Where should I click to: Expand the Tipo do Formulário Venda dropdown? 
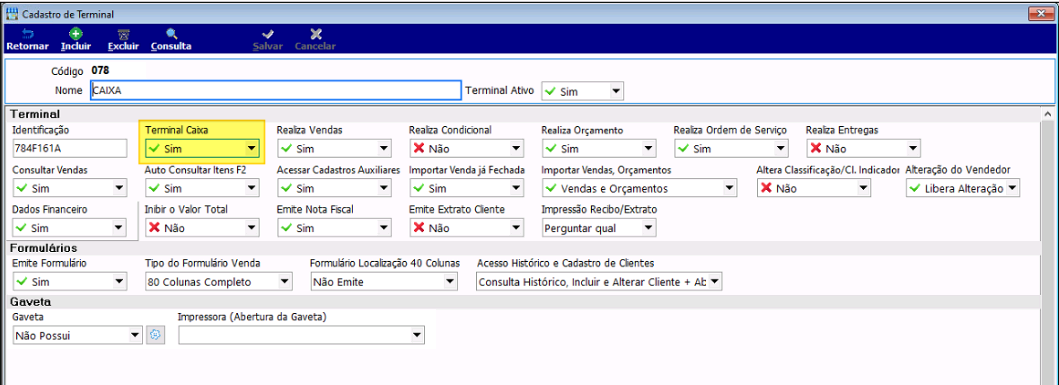(219, 282)
